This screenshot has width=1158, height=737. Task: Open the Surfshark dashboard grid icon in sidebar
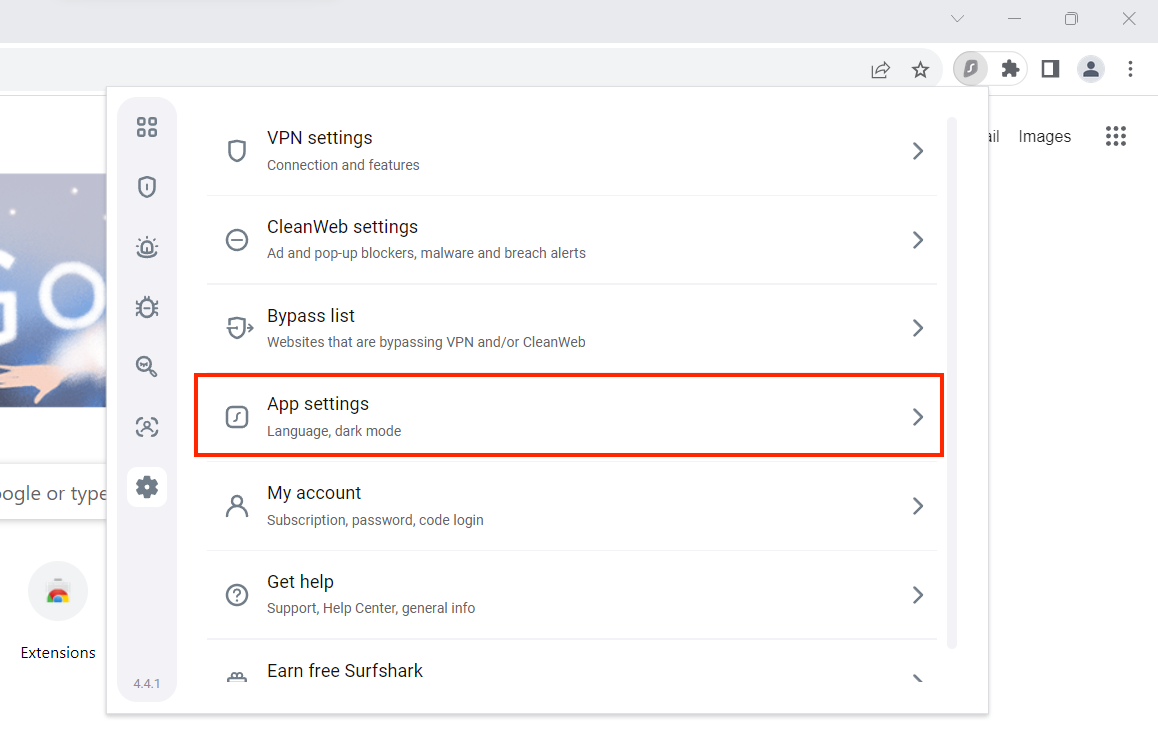click(147, 127)
